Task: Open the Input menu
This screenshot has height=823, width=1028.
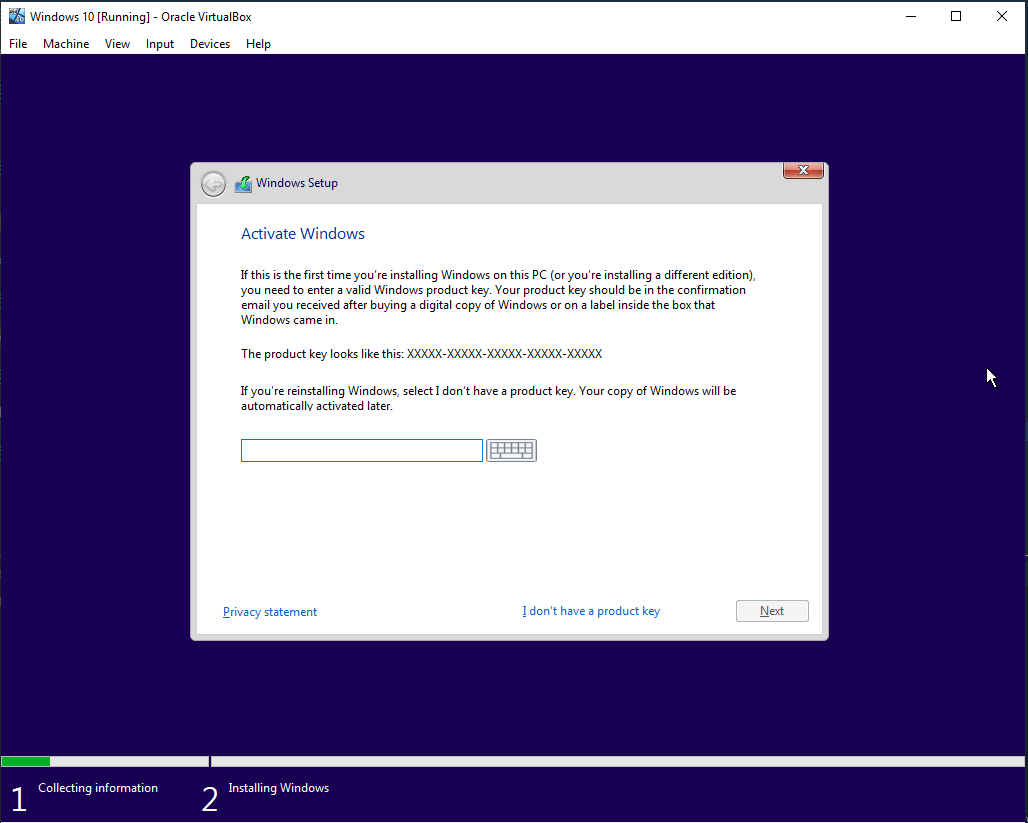Action: coord(160,44)
